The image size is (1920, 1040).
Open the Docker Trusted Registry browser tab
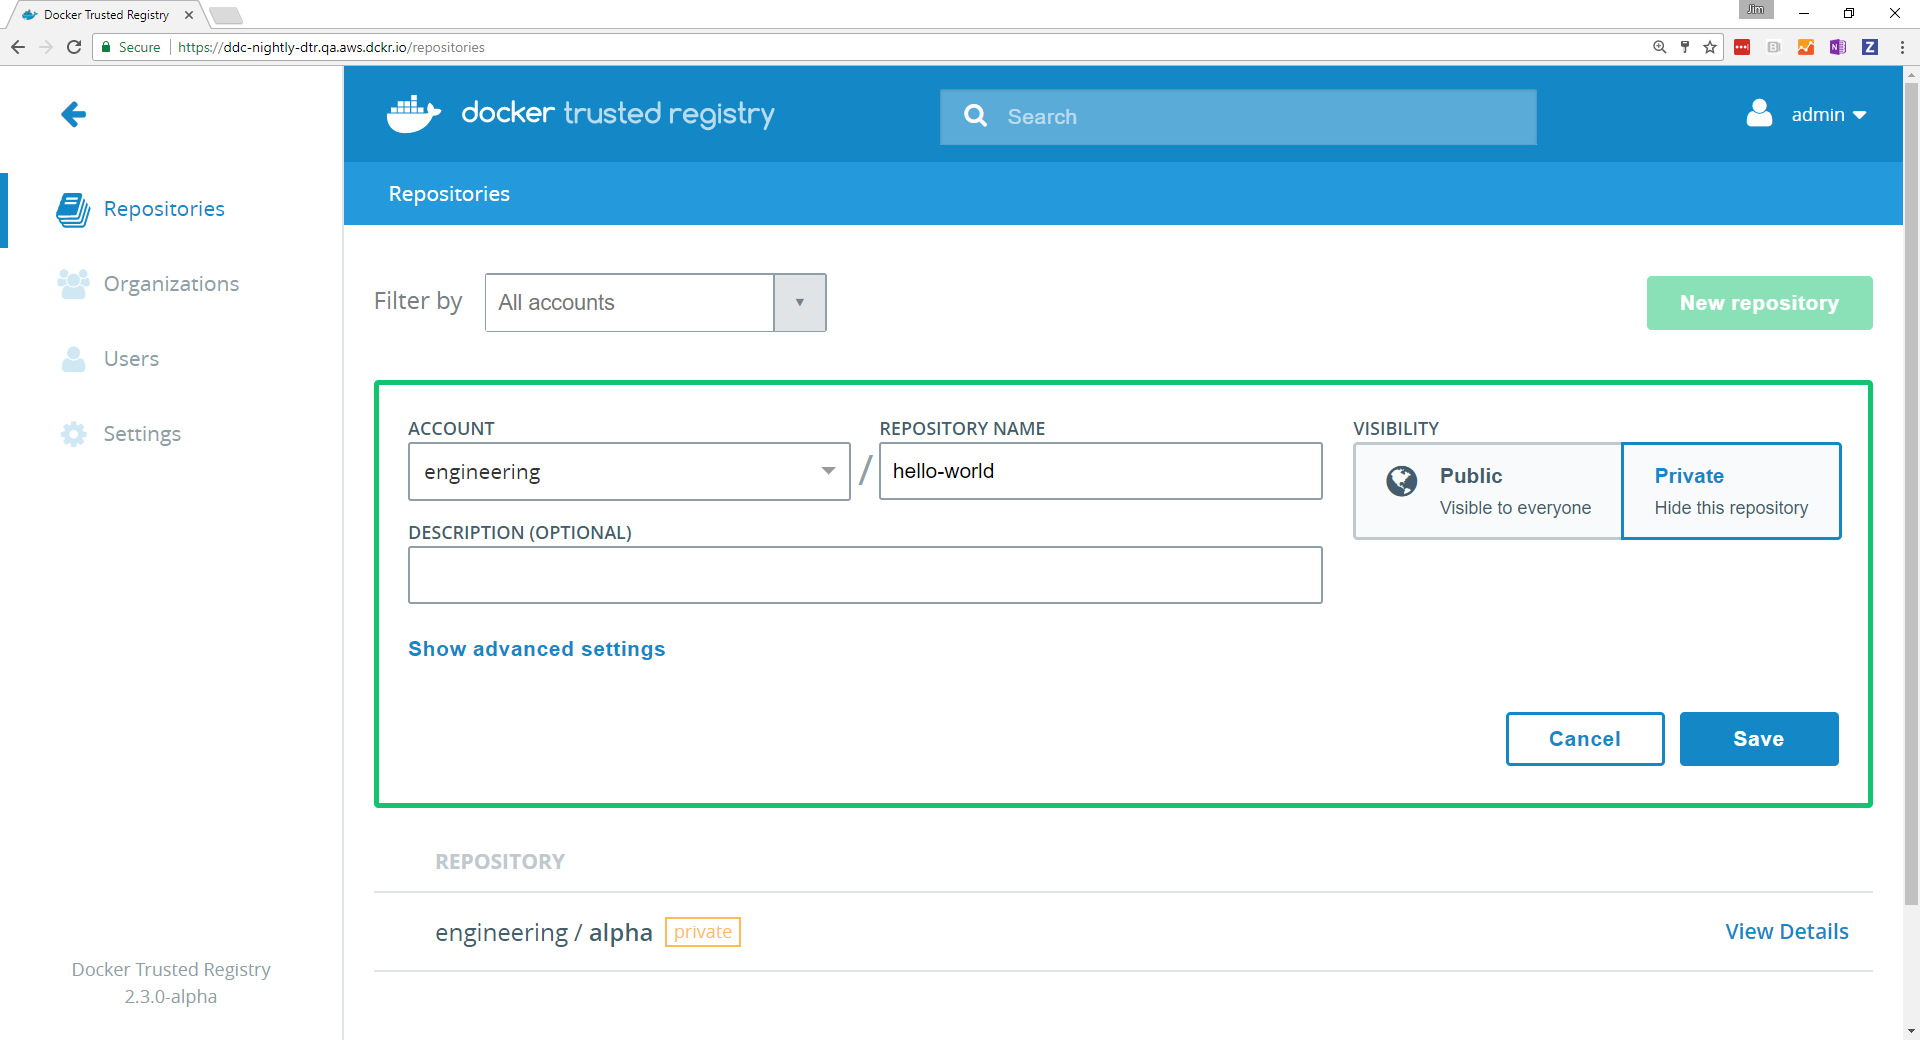point(105,15)
